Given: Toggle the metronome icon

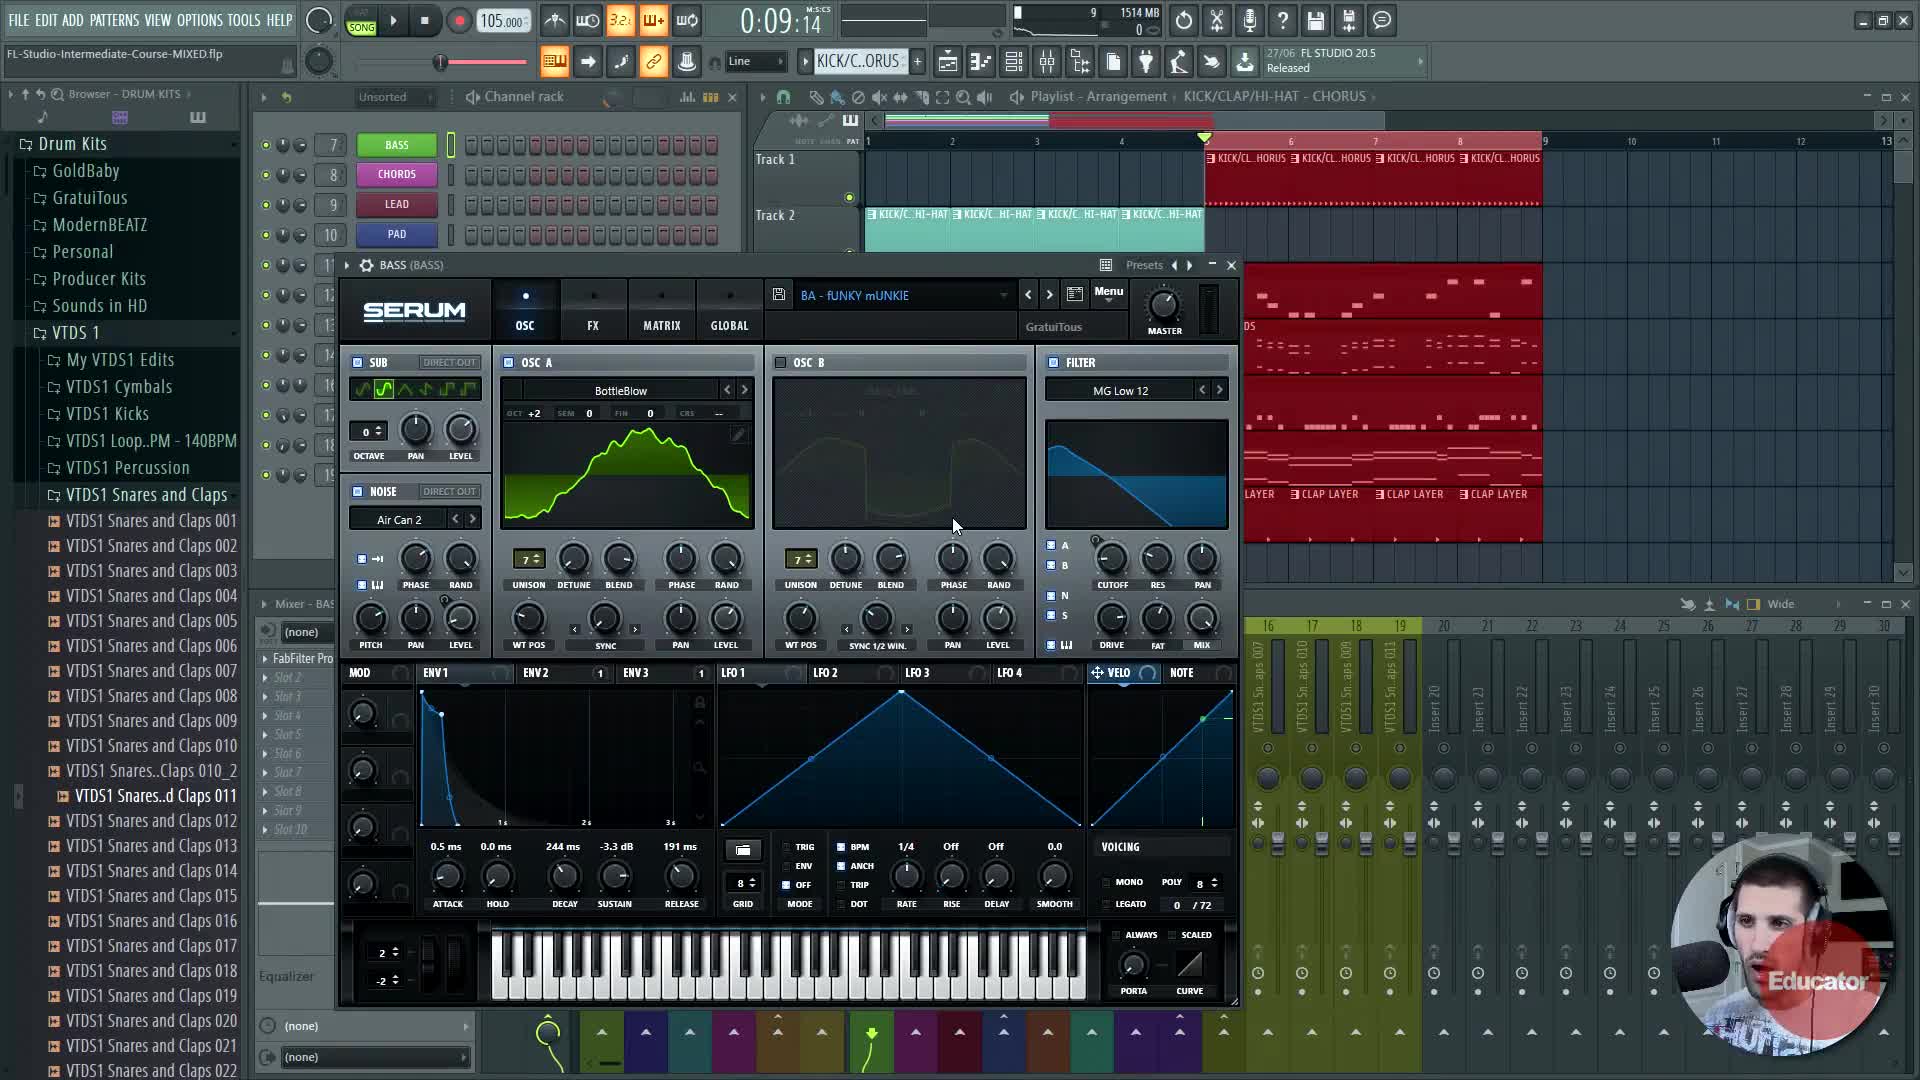Looking at the screenshot, I should pos(555,21).
